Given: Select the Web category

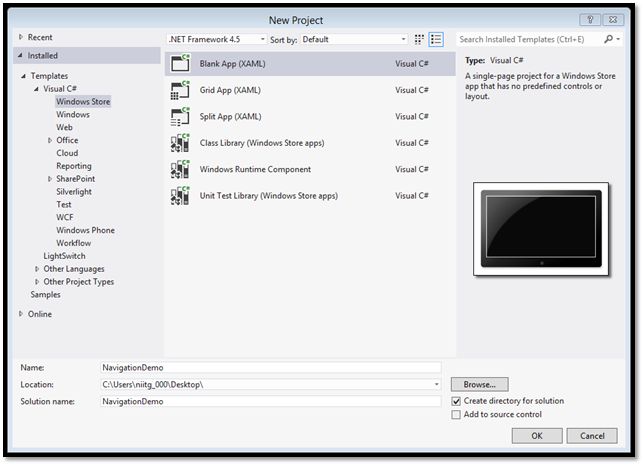Looking at the screenshot, I should coord(64,127).
